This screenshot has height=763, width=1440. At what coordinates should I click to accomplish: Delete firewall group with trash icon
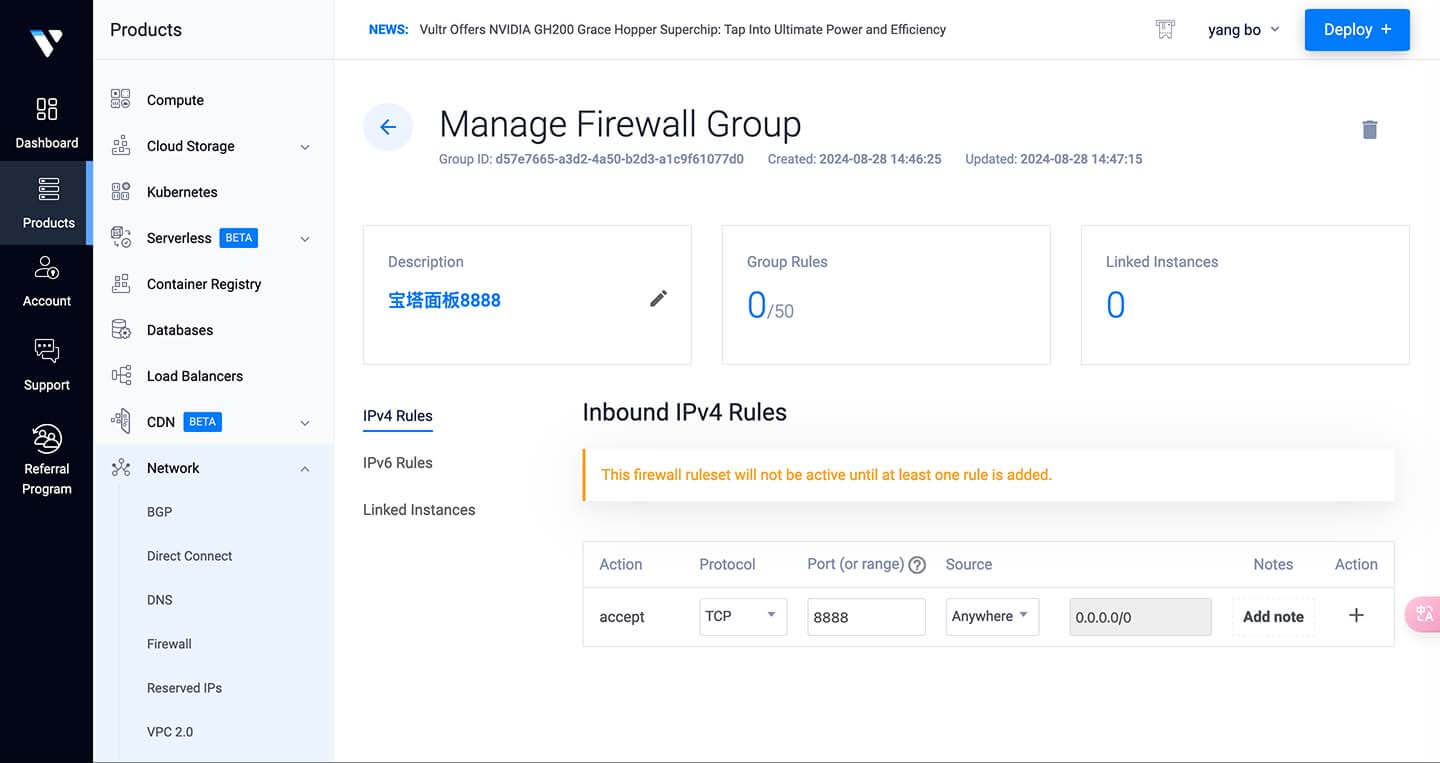coord(1370,129)
